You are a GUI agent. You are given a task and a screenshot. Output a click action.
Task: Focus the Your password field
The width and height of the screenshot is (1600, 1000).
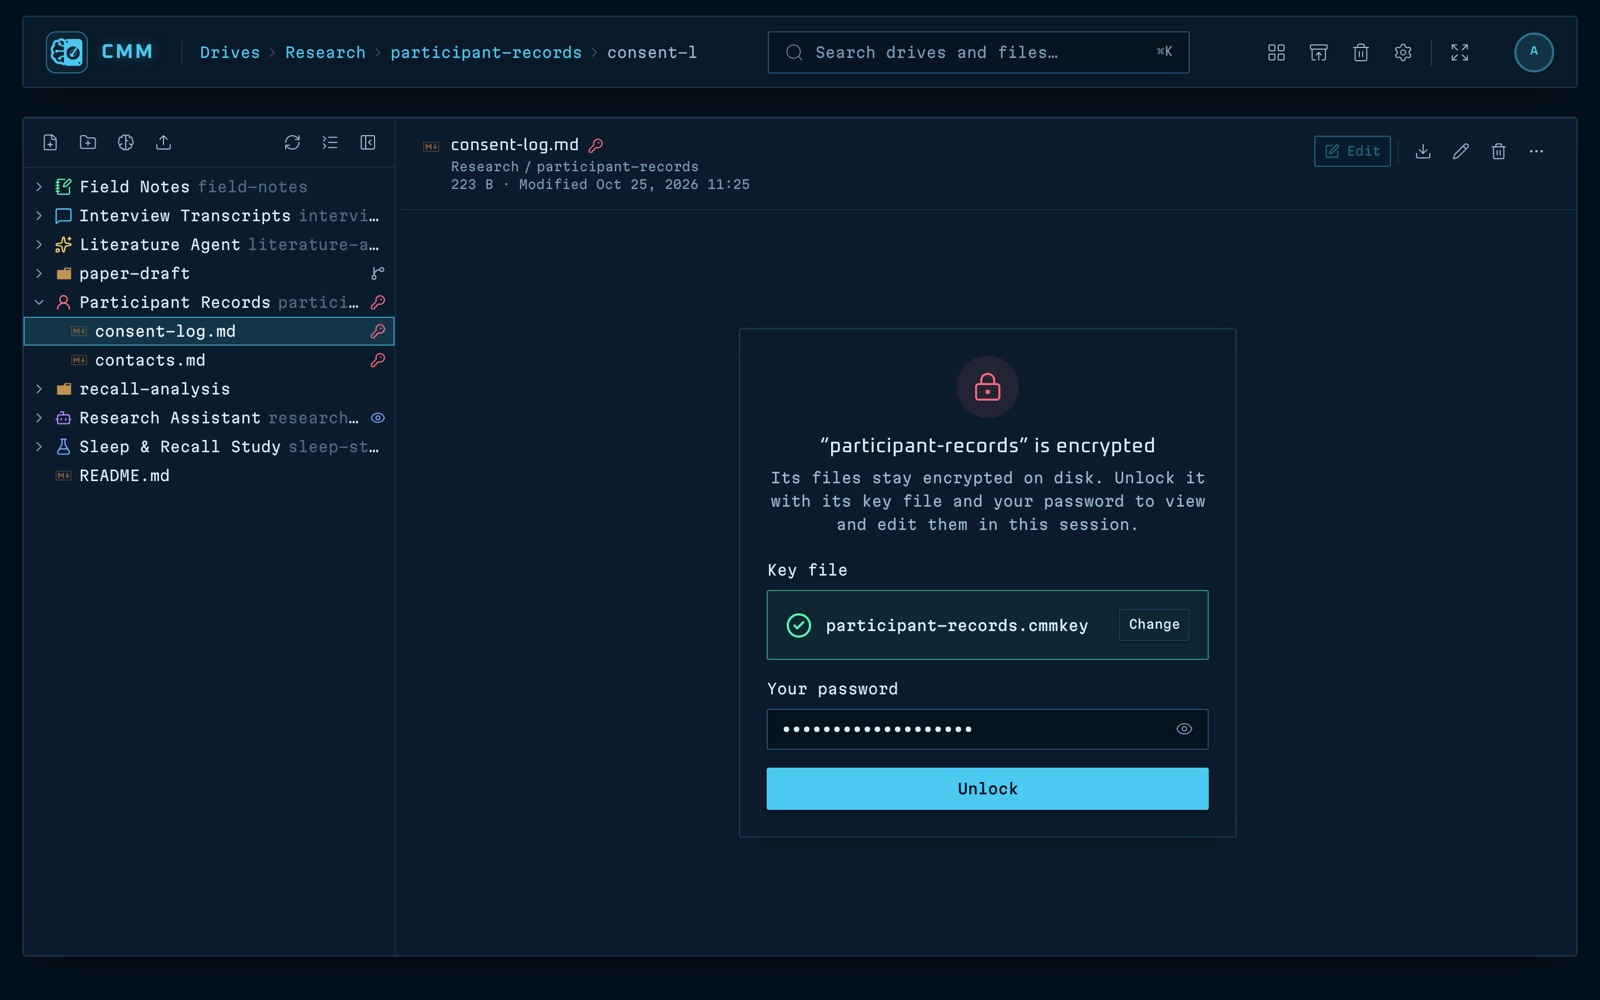987,729
